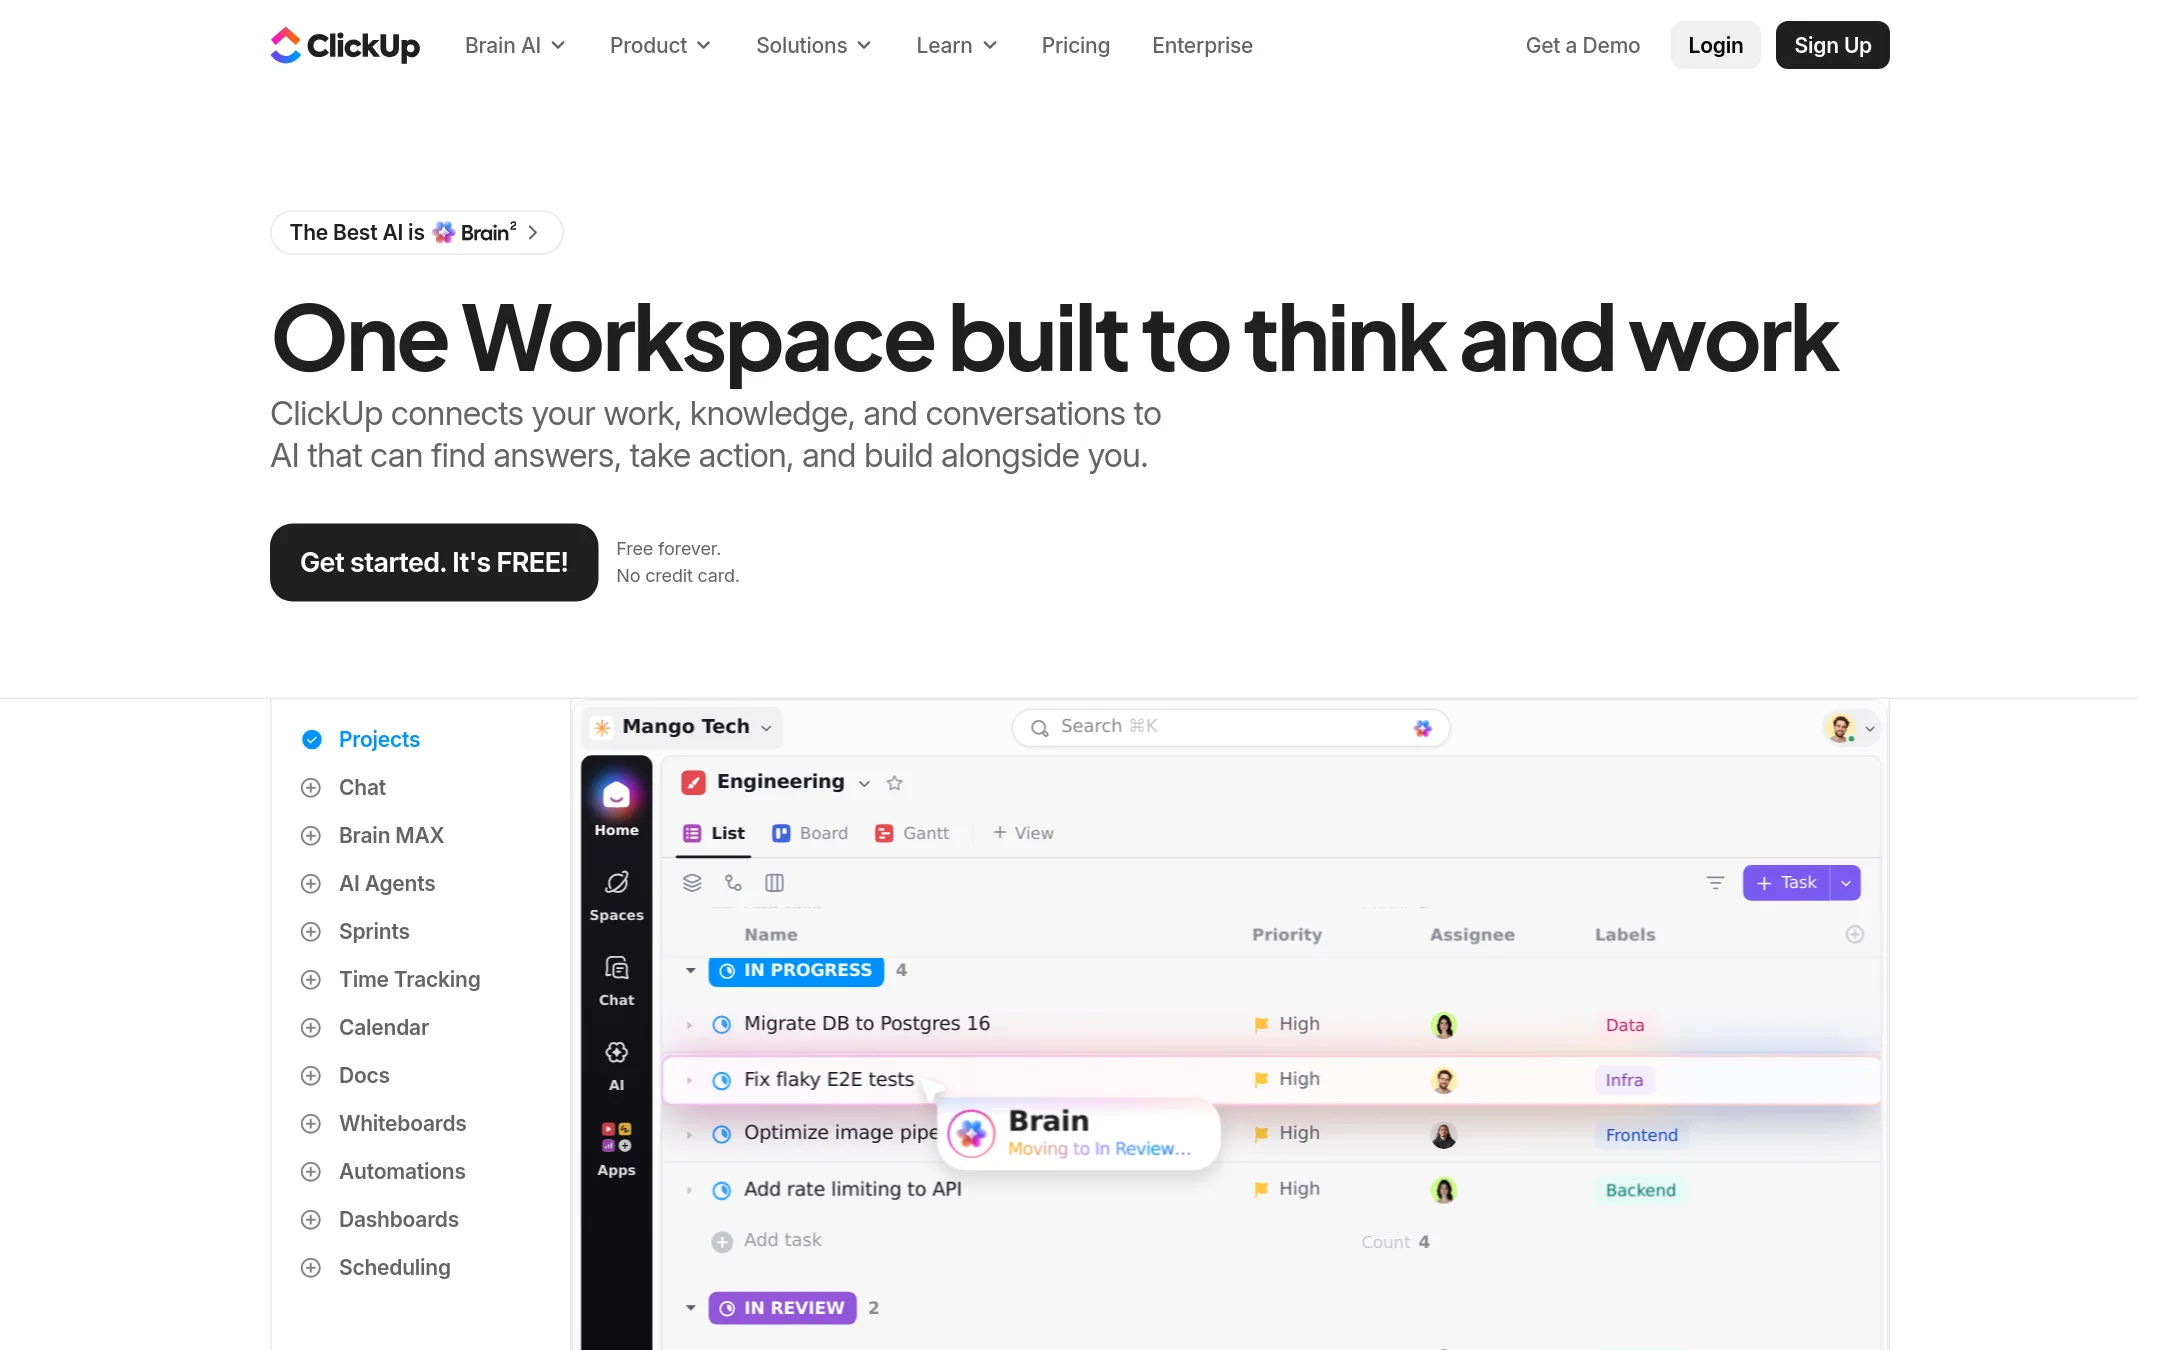
Task: Click the Search field
Action: click(1231, 727)
